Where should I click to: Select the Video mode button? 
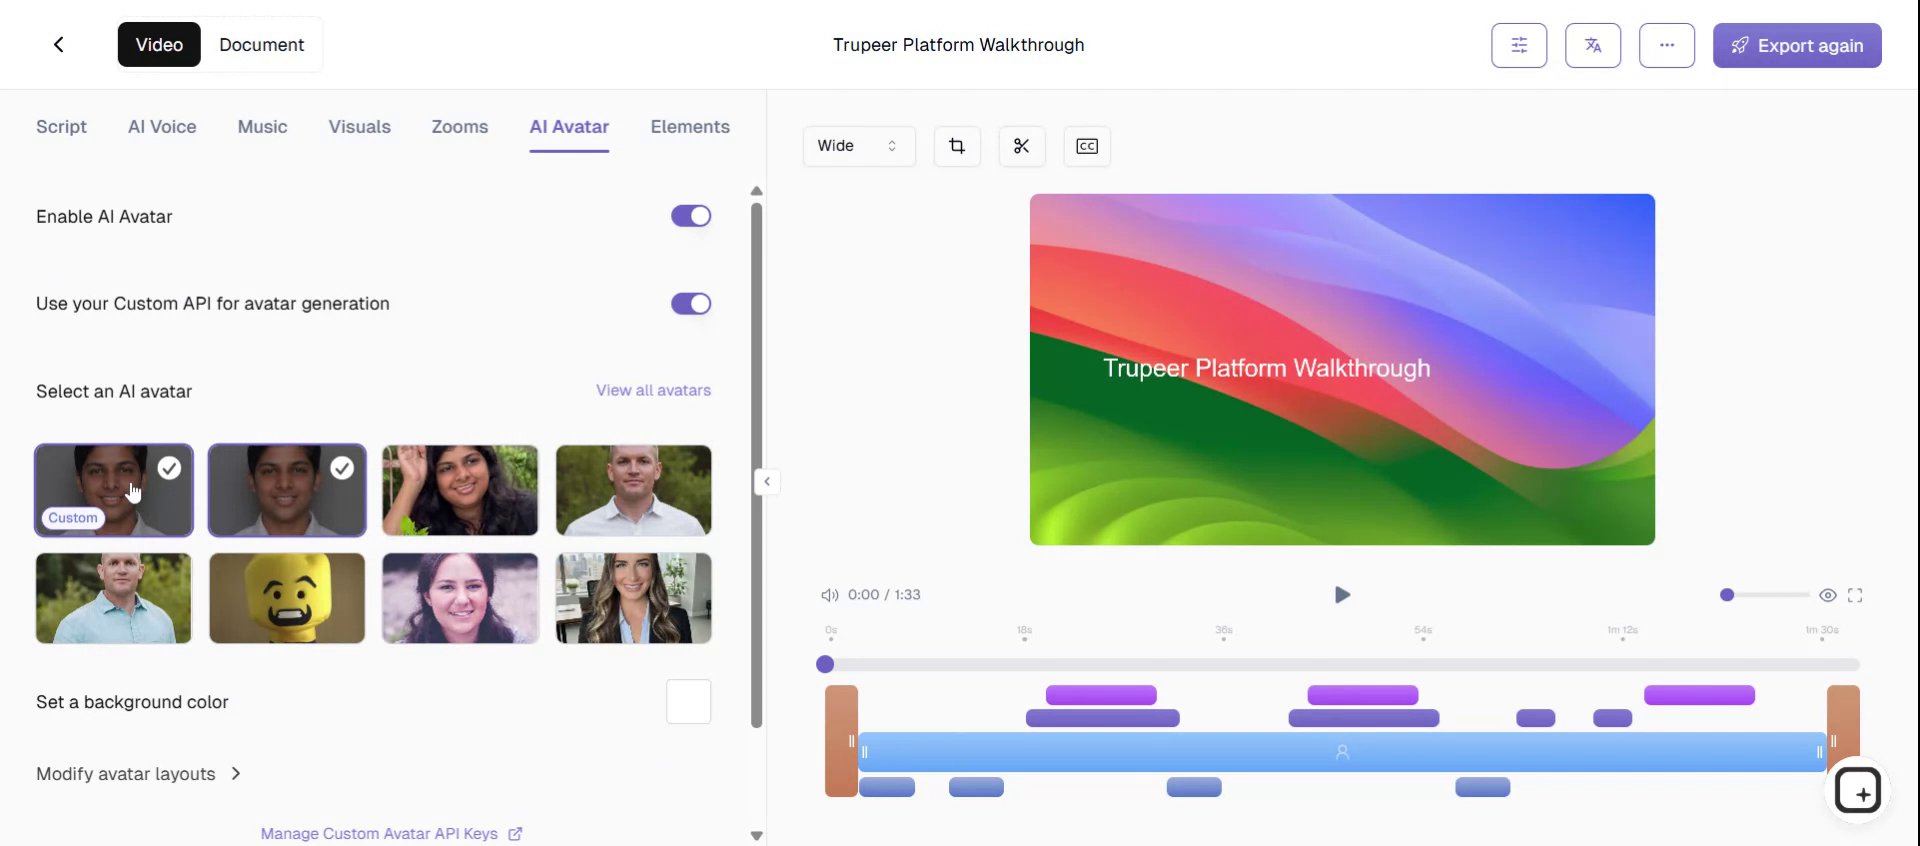coord(159,45)
